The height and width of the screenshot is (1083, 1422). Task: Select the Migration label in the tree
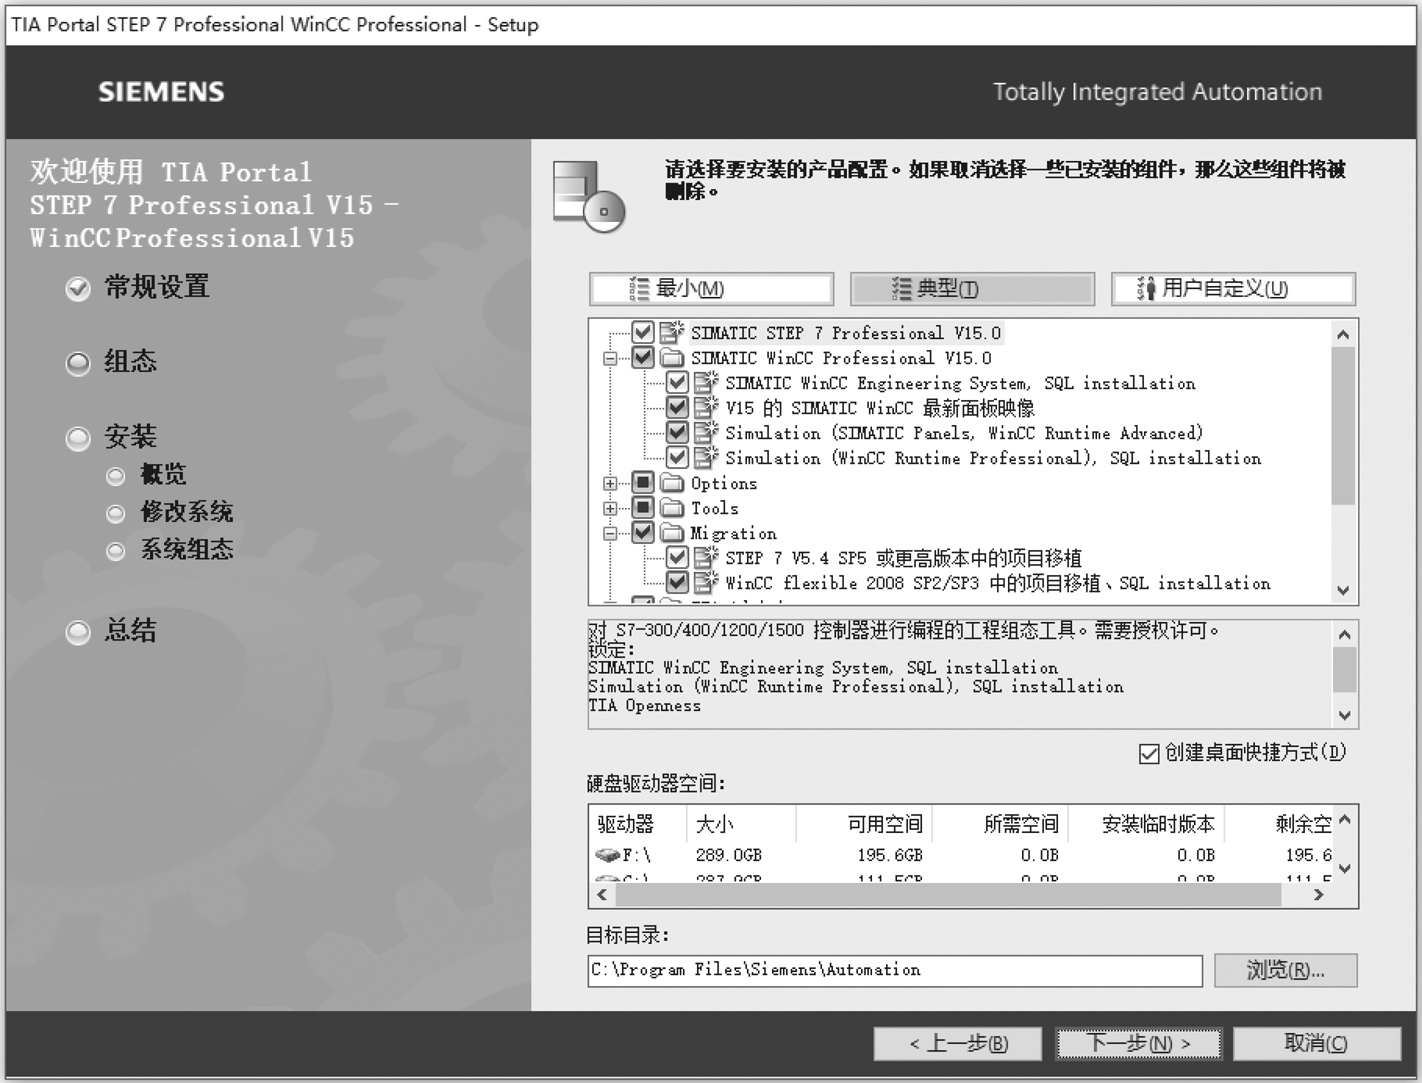point(733,533)
